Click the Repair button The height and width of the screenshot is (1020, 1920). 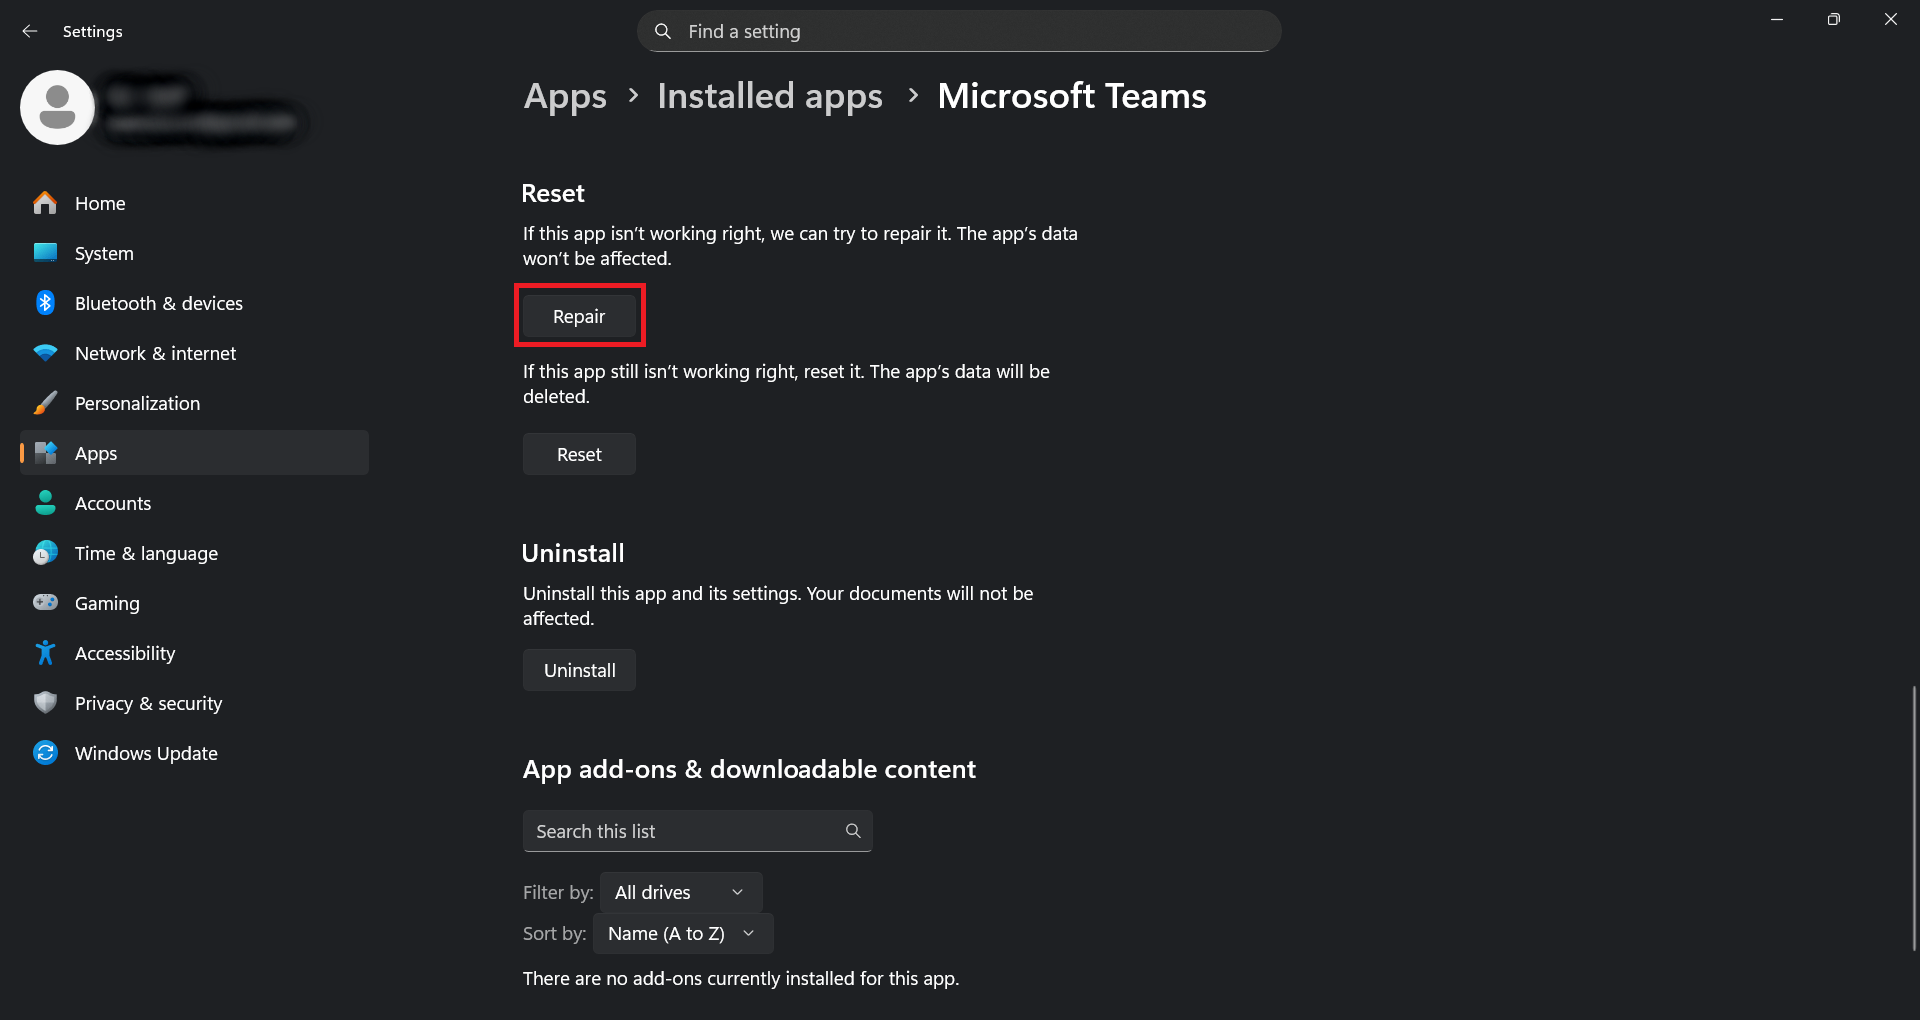[x=579, y=316]
